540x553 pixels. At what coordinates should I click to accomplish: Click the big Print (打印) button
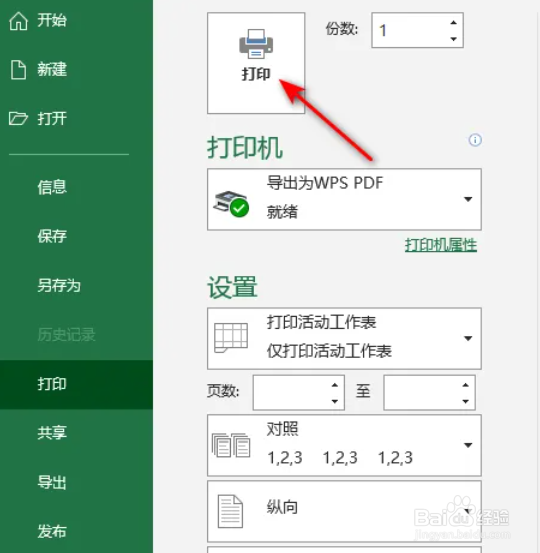(x=256, y=63)
